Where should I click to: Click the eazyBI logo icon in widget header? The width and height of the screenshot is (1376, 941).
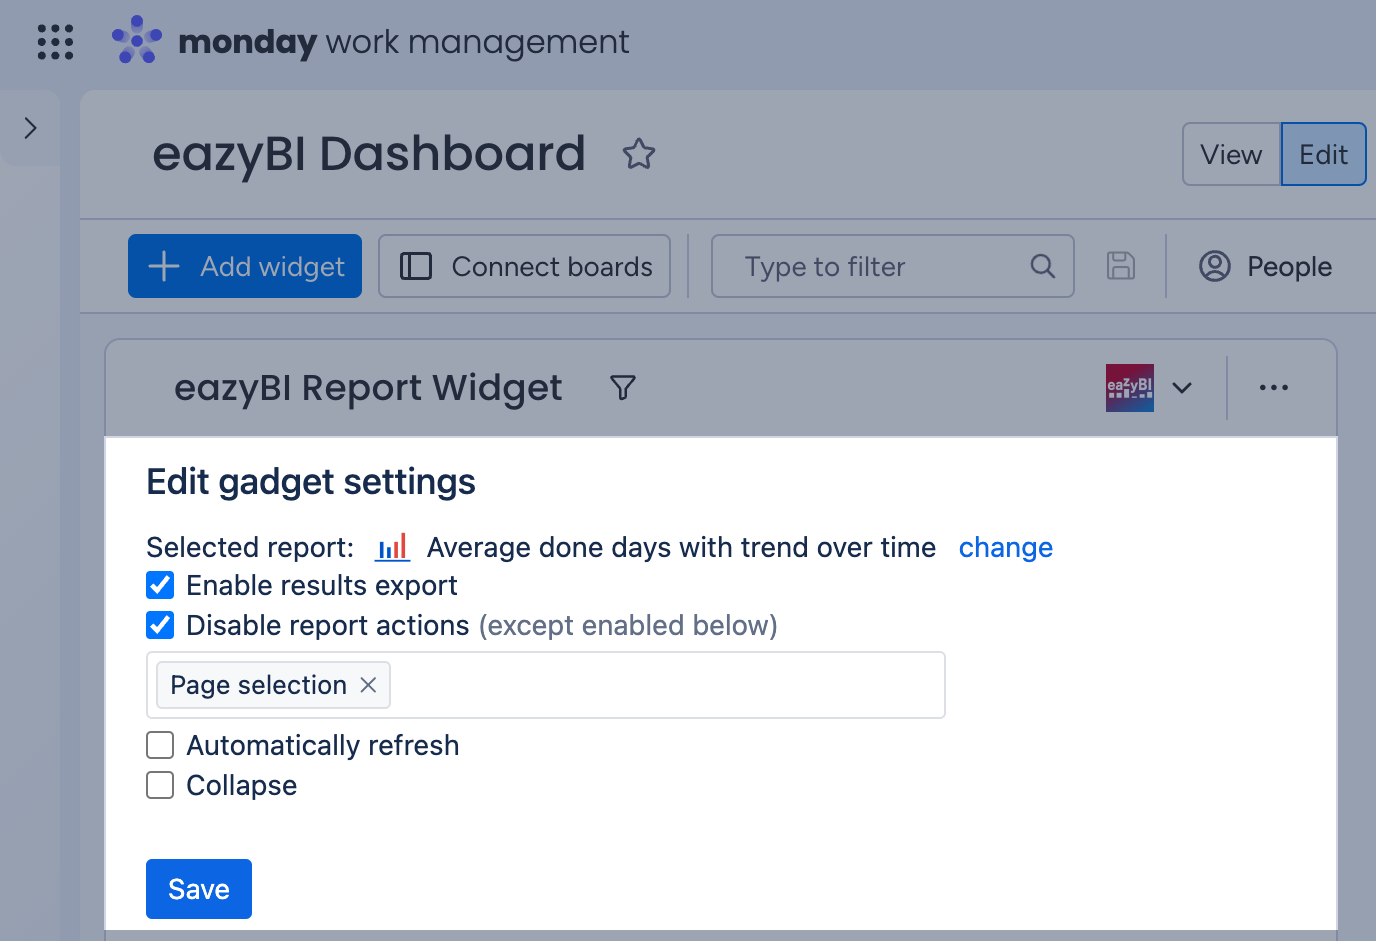1130,388
